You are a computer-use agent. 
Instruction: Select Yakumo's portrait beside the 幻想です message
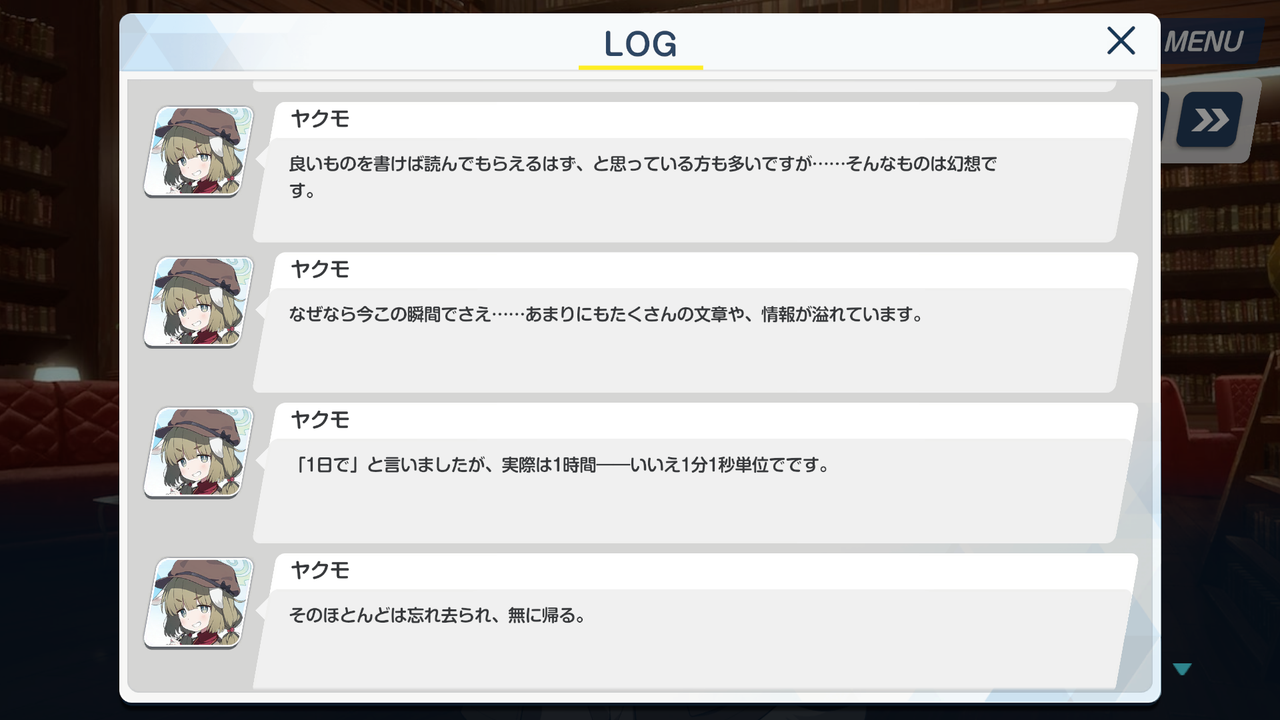pyautogui.click(x=198, y=151)
